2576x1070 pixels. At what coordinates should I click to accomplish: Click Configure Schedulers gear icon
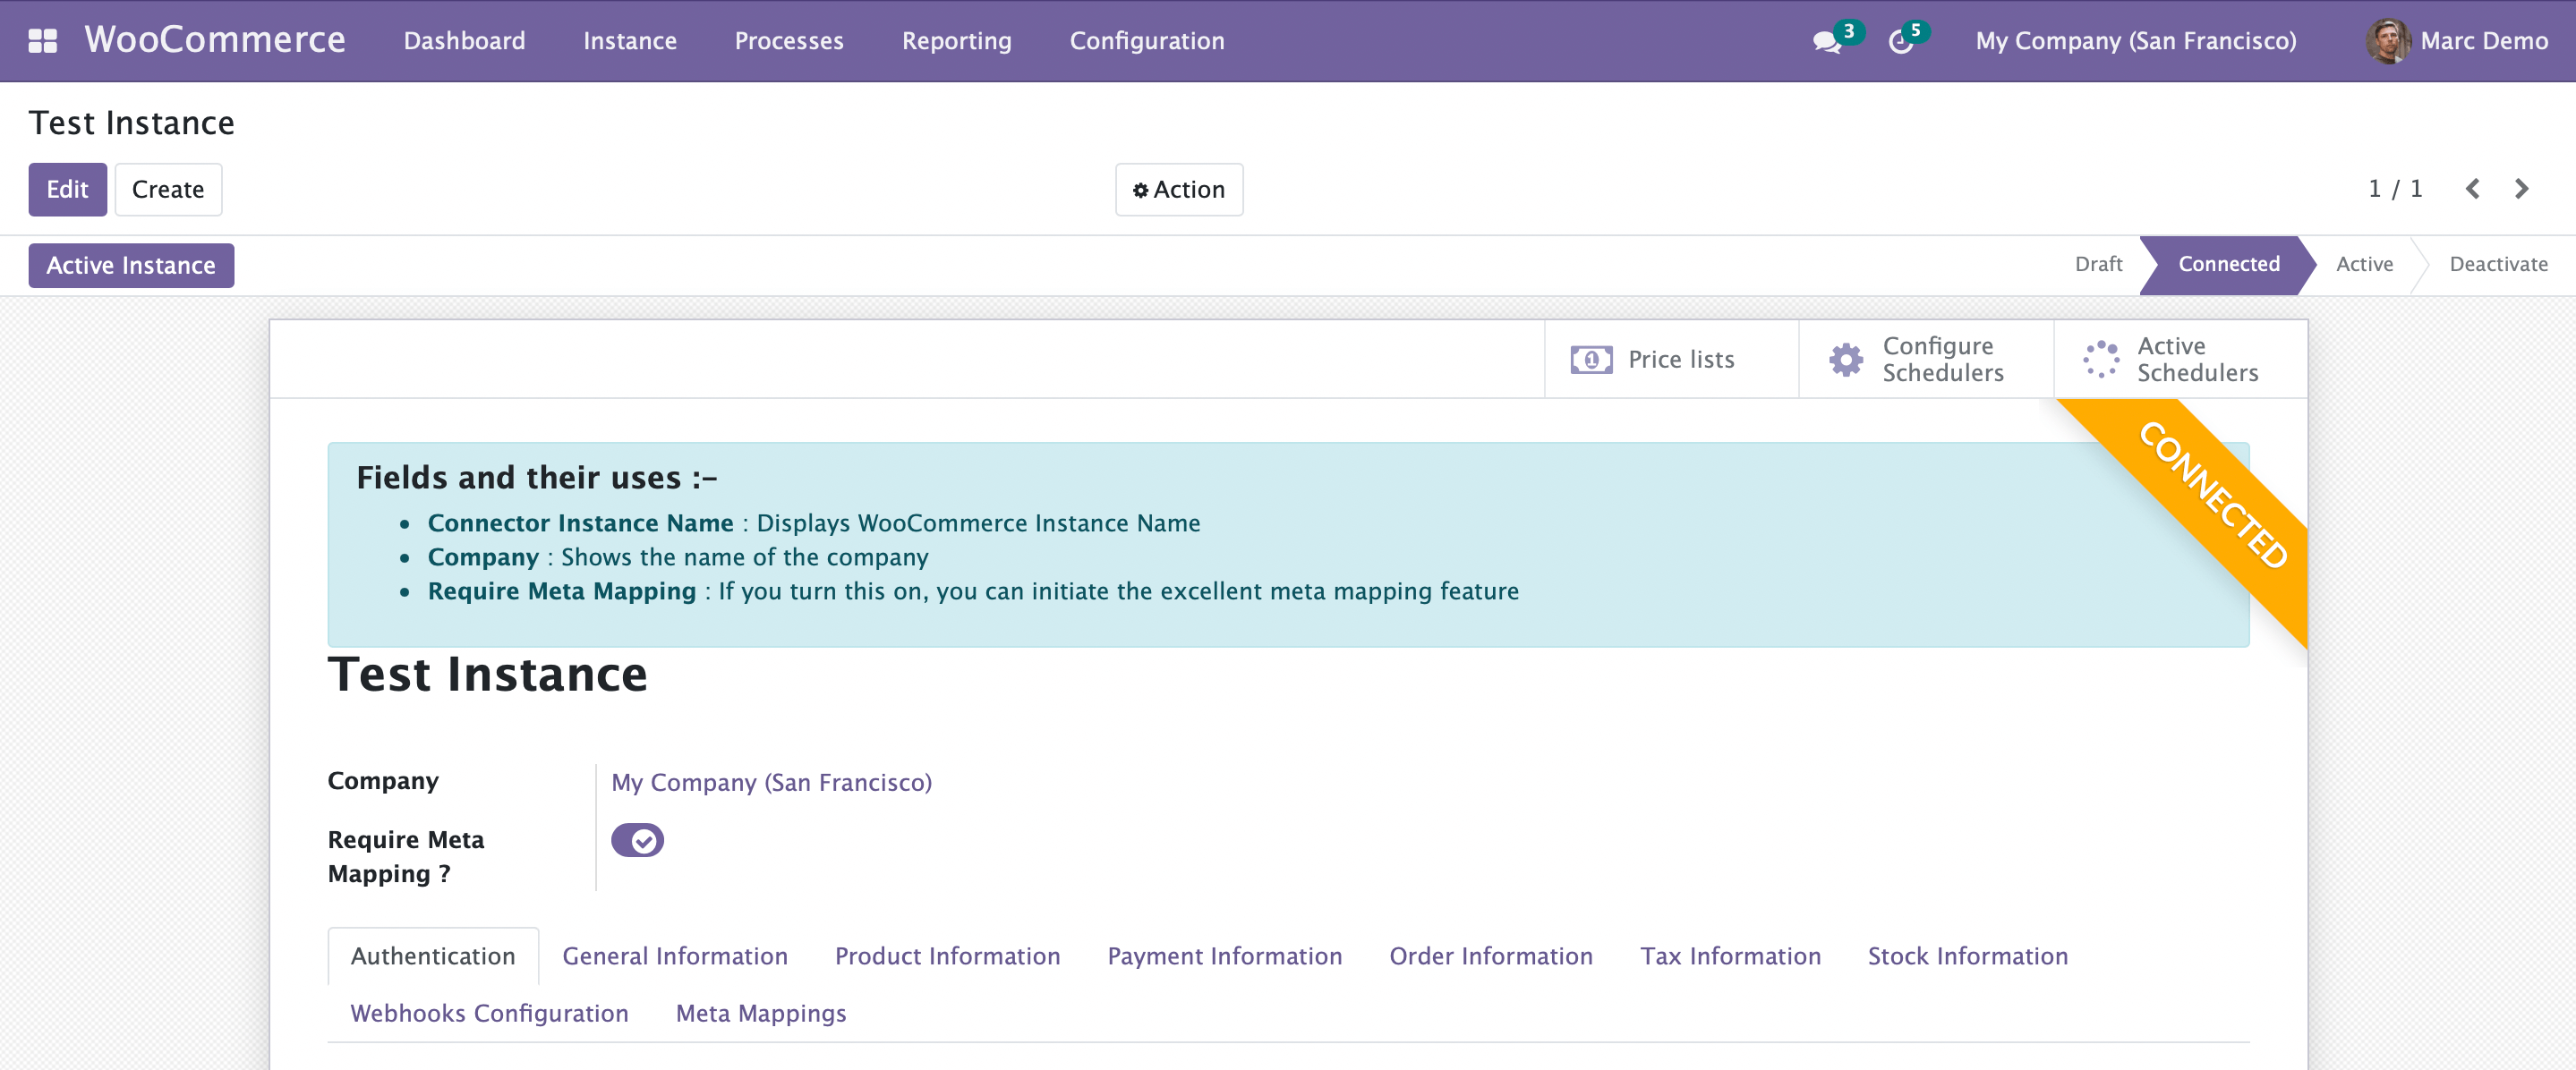(1846, 359)
